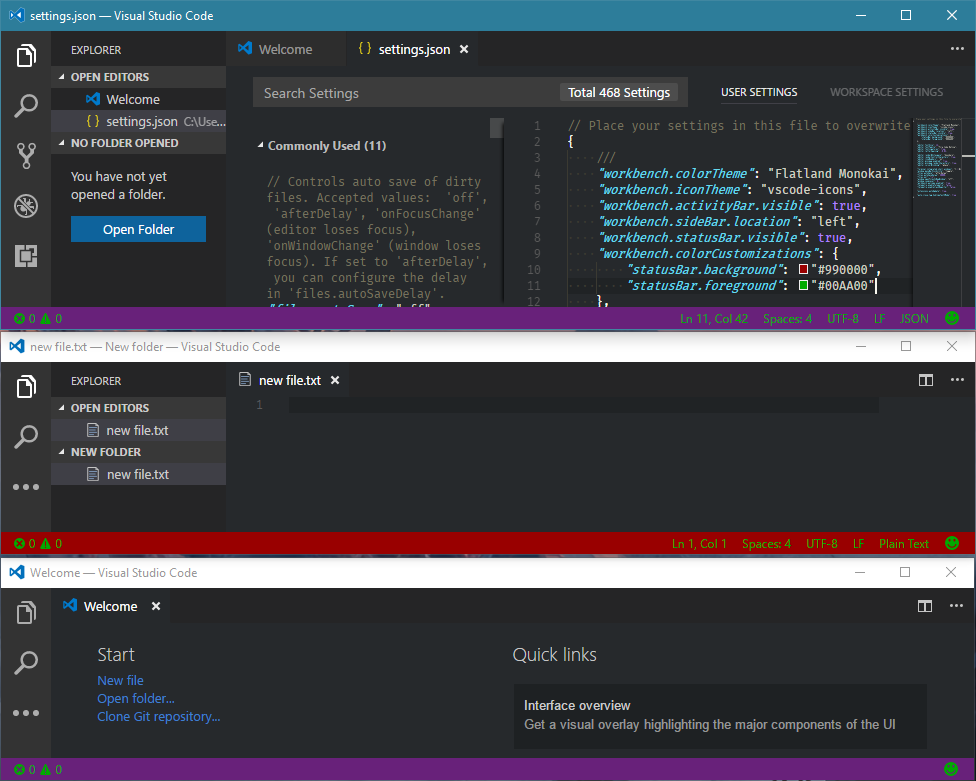Select the settings.json tab
Image resolution: width=976 pixels, height=781 pixels.
[414, 49]
